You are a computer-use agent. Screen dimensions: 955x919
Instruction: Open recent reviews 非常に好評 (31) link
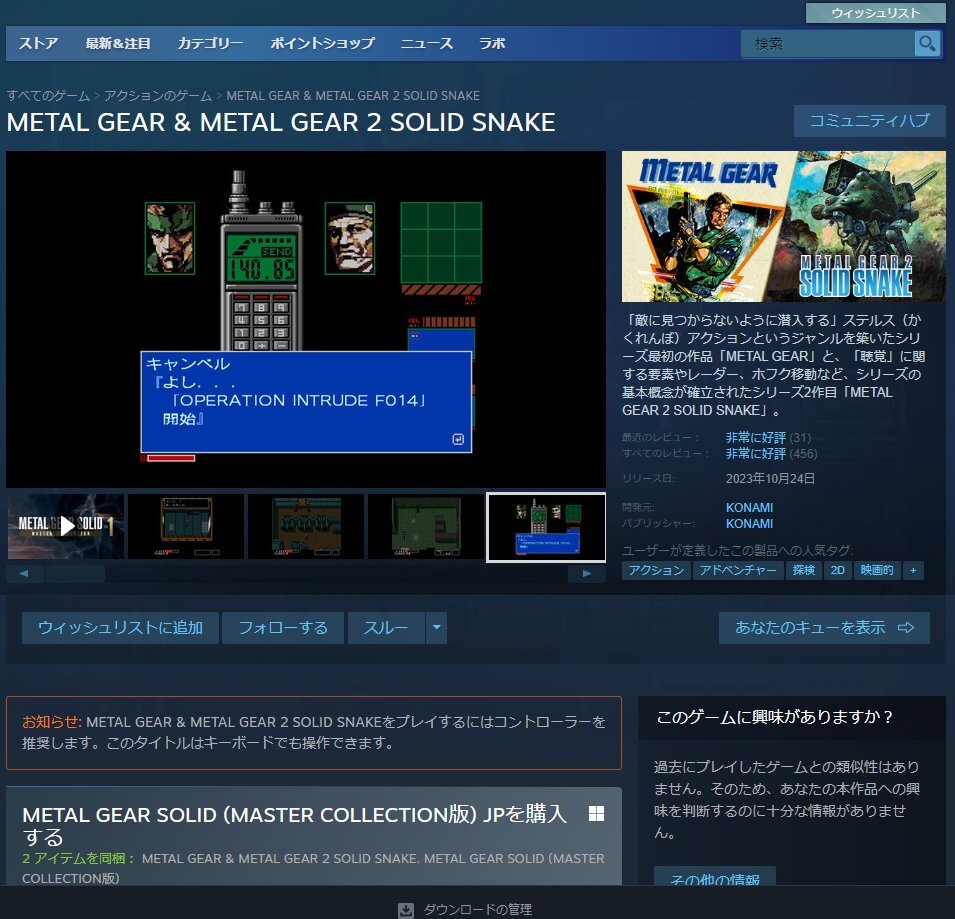(768, 438)
